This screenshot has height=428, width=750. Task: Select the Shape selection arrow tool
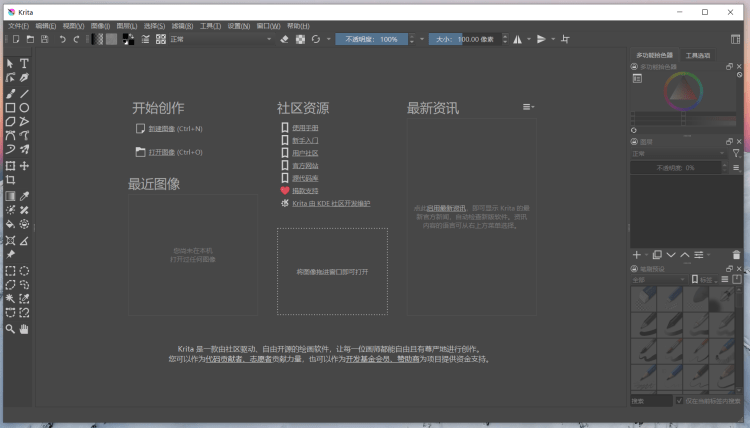pyautogui.click(x=10, y=64)
